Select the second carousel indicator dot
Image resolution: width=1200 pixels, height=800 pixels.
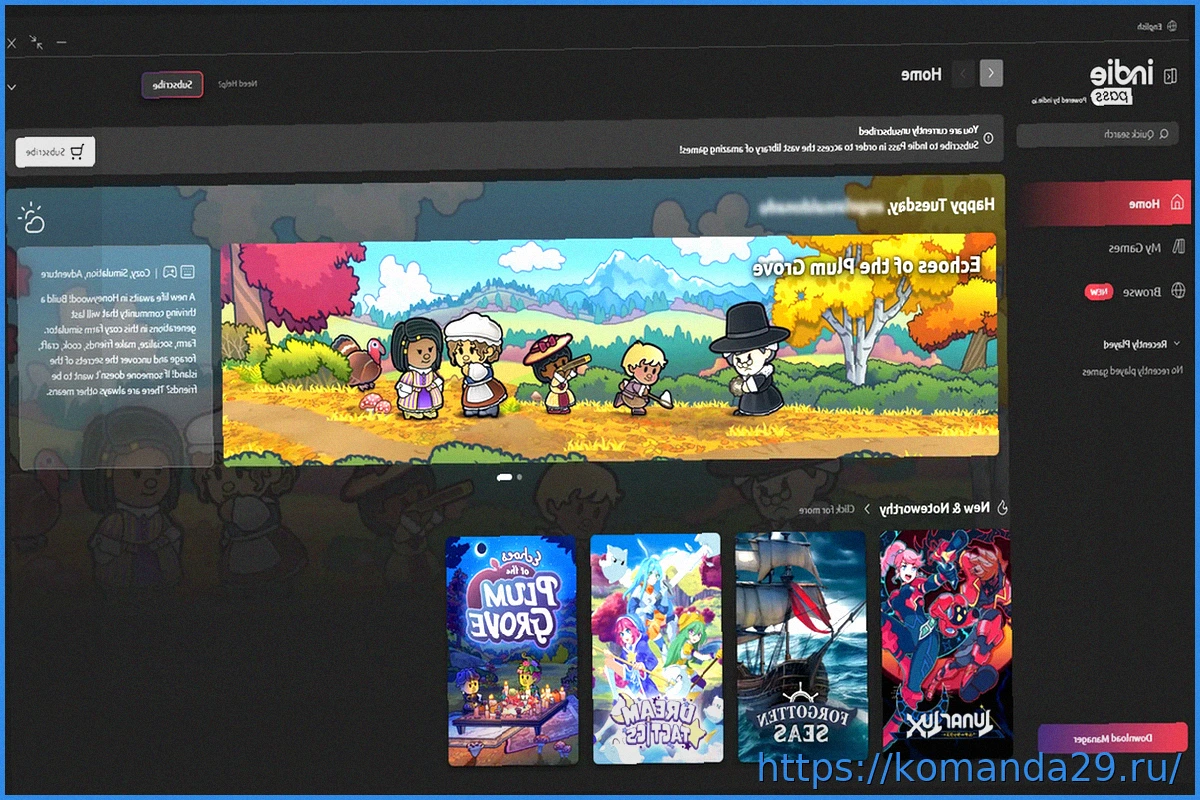tap(520, 478)
